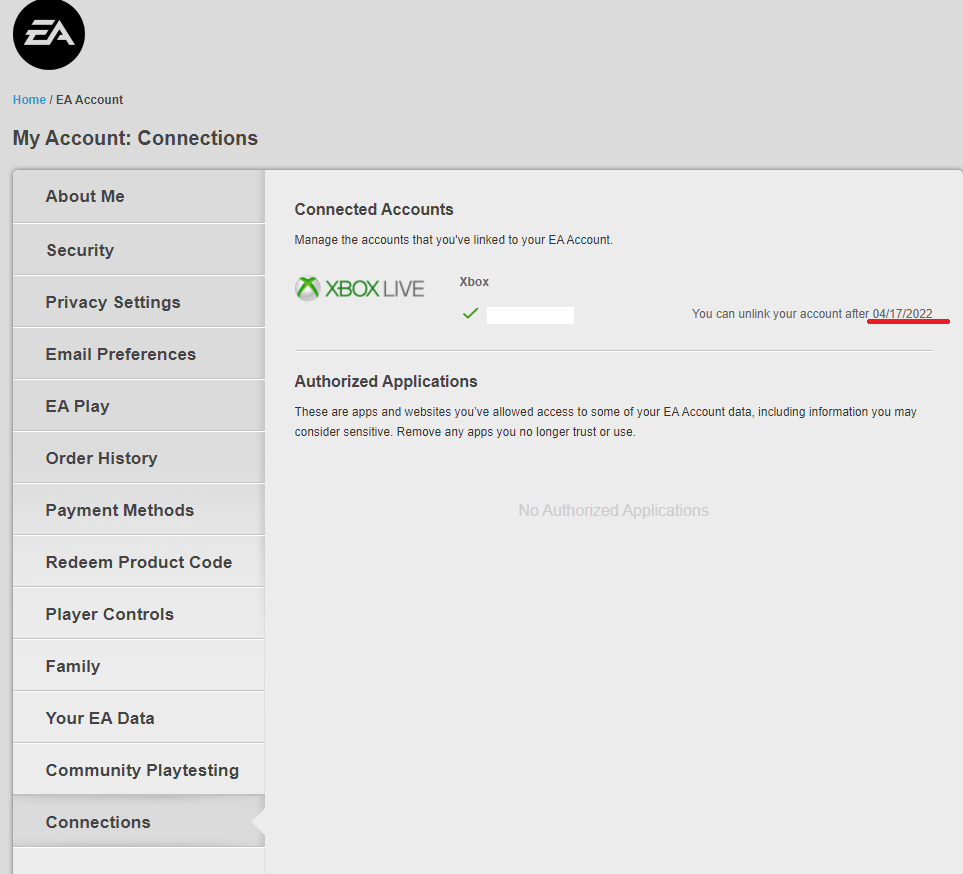Open Your EA Data tab
The width and height of the screenshot is (963, 874).
pos(100,718)
